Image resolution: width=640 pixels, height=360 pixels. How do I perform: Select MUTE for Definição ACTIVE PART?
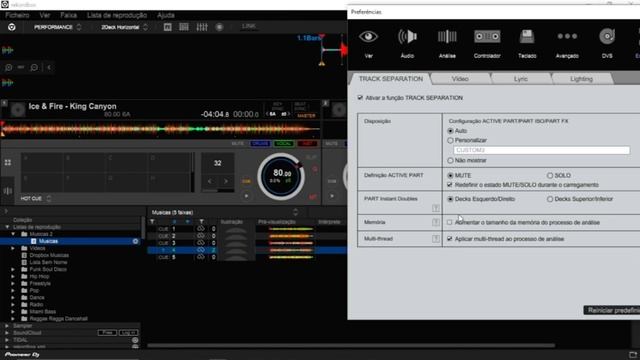pyautogui.click(x=450, y=176)
